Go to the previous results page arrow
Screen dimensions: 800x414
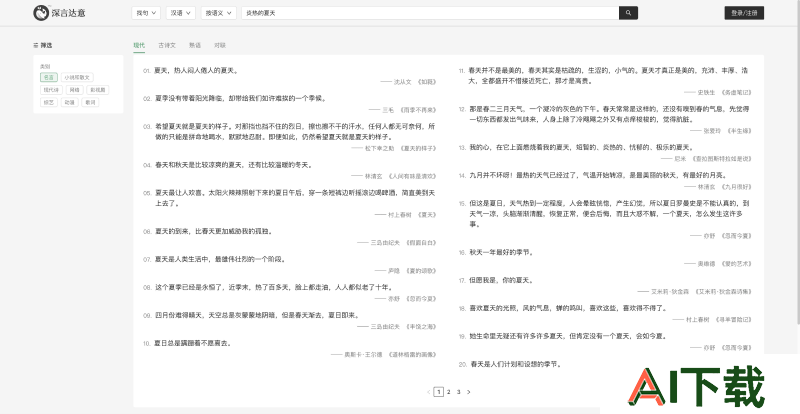pyautogui.click(x=429, y=392)
